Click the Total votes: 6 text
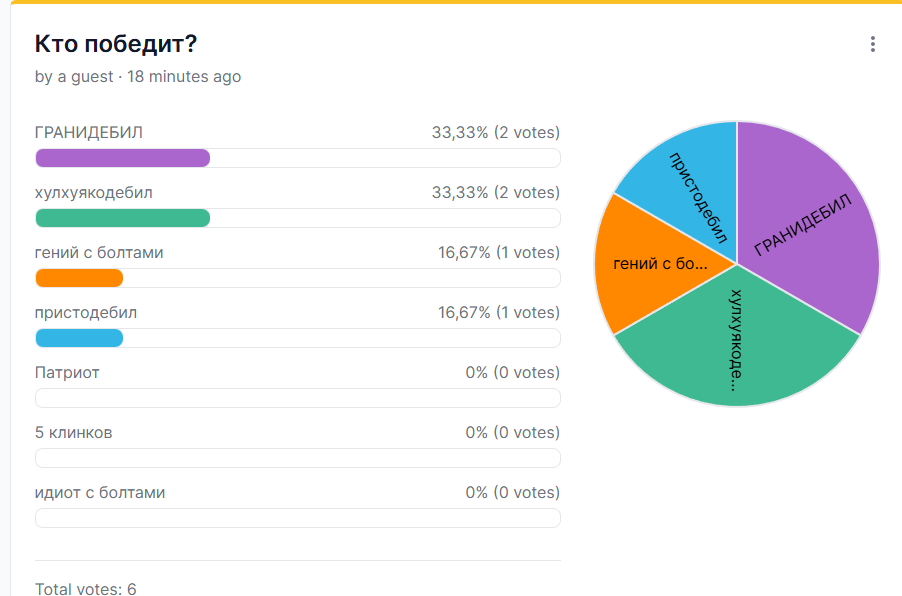Viewport: 902px width, 596px height. (x=85, y=589)
